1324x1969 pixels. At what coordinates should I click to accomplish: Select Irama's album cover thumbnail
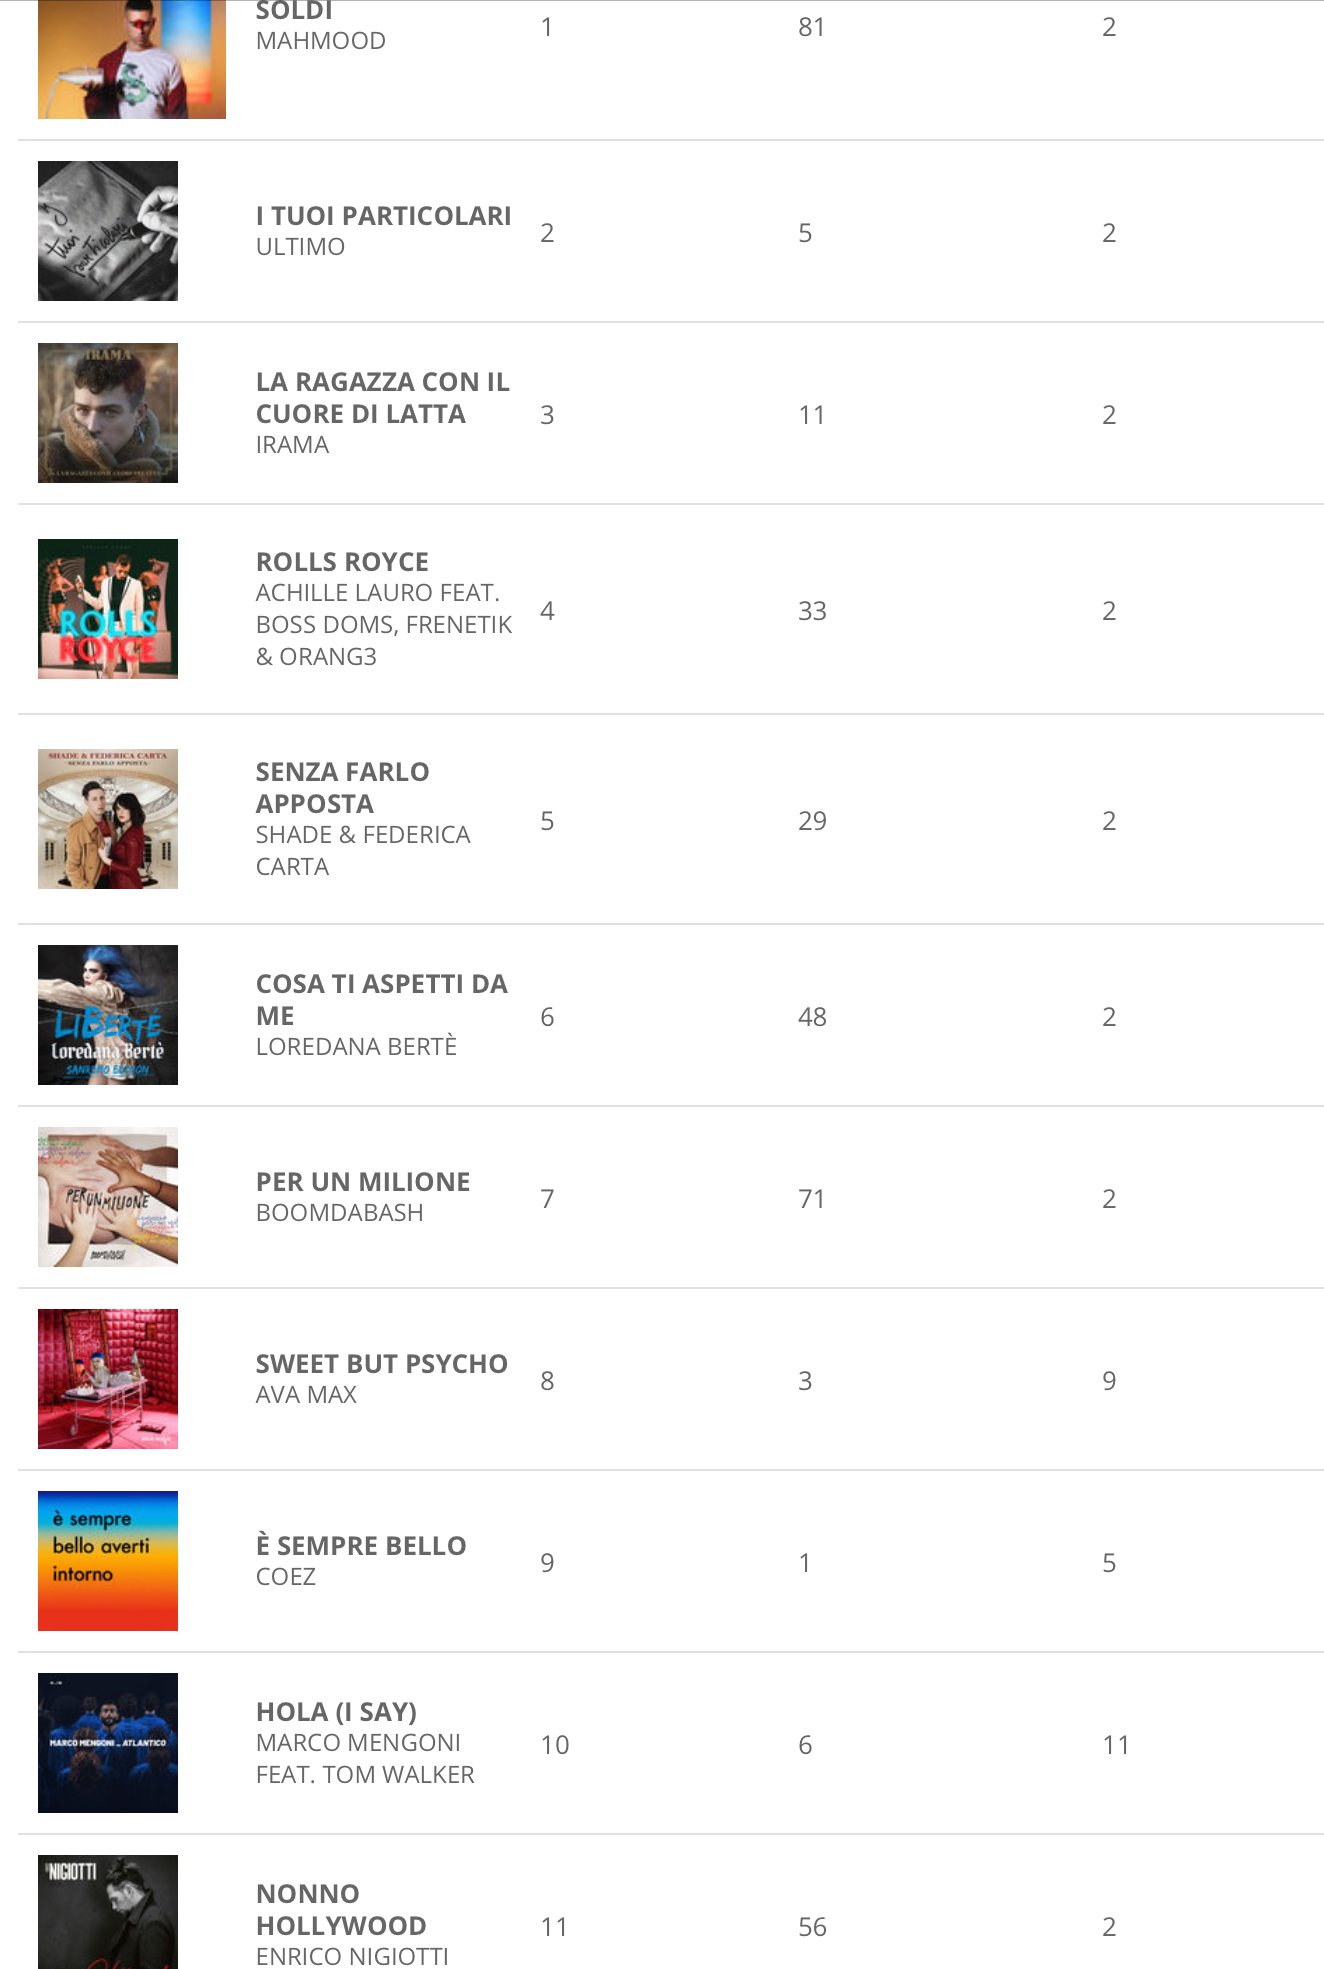108,413
